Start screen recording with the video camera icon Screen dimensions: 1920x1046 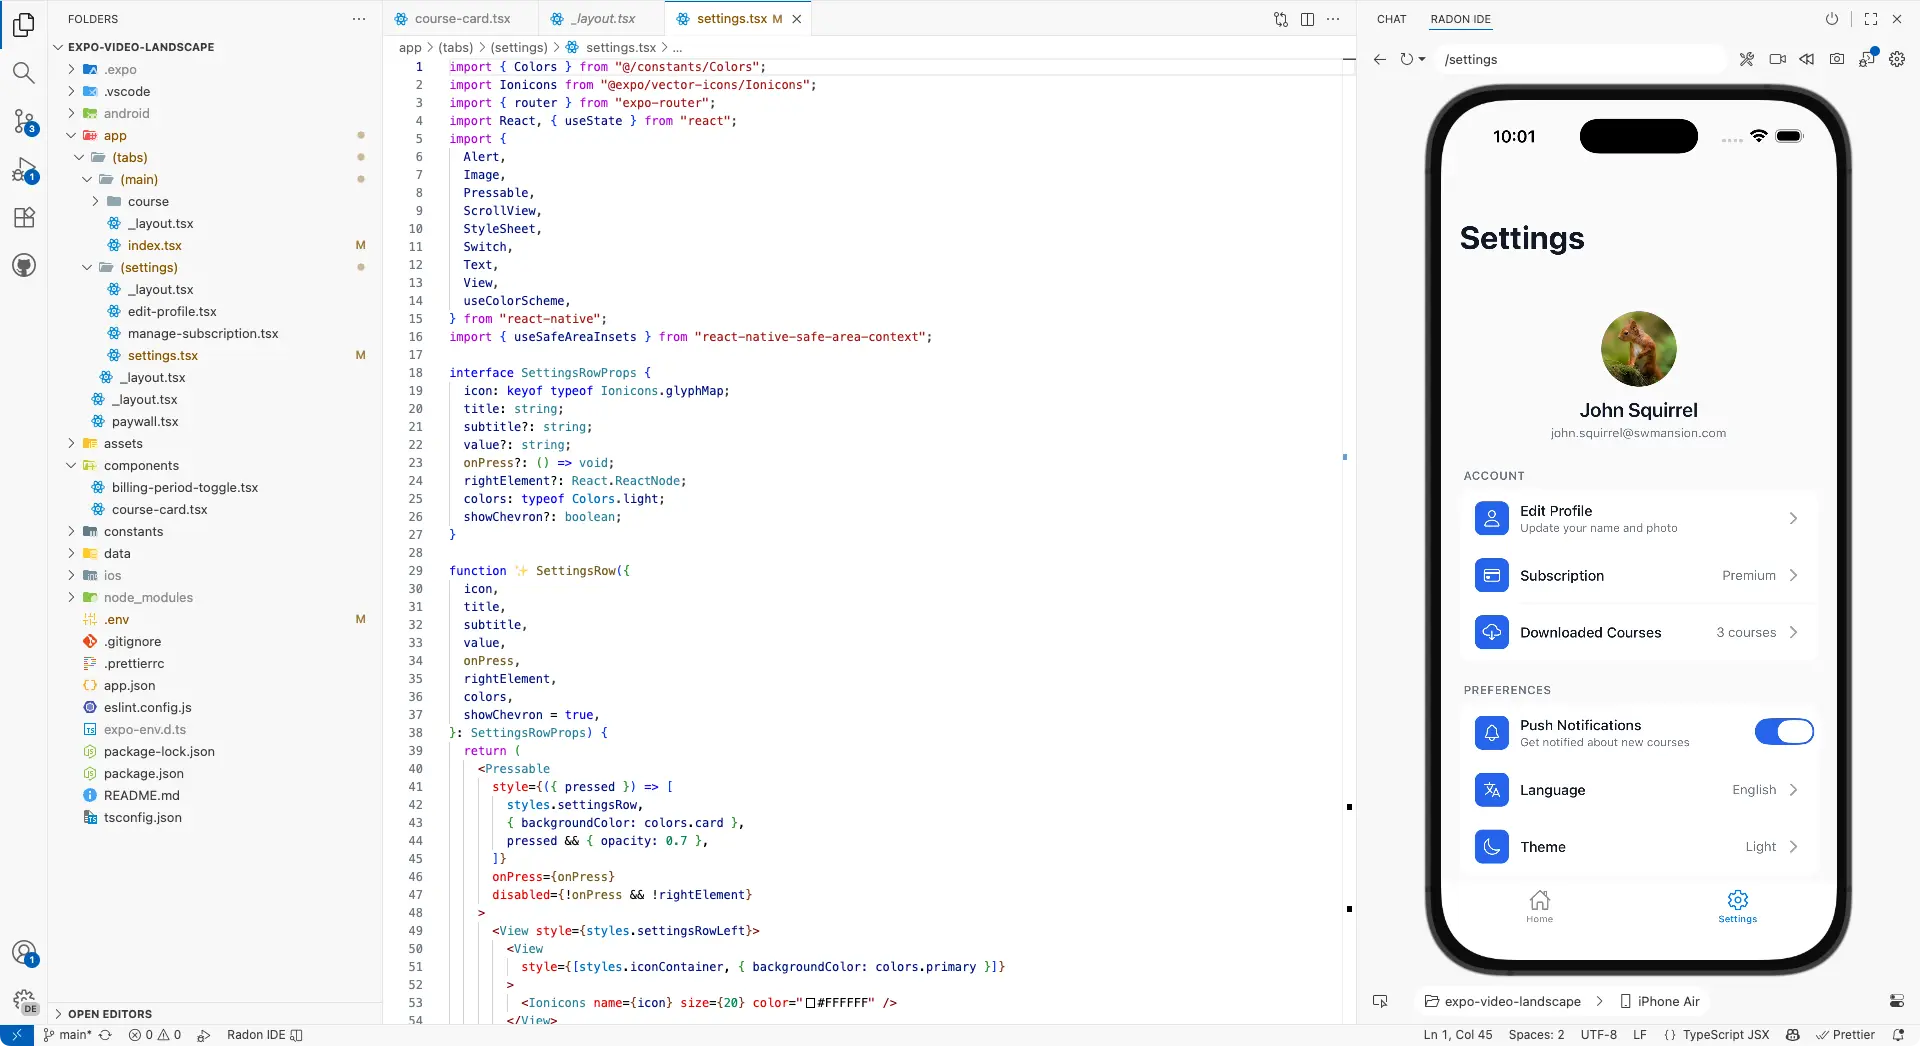(x=1777, y=59)
